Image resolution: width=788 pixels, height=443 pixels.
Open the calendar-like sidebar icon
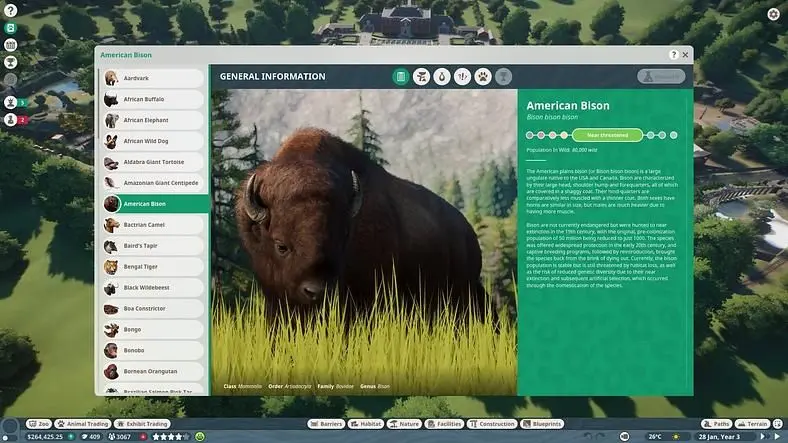11,45
